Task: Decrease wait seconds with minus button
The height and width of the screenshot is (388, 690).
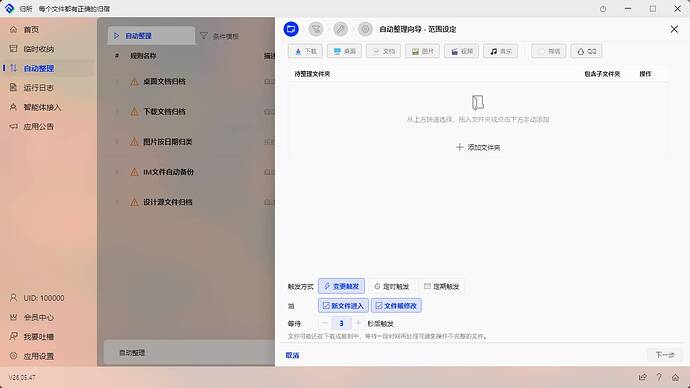Action: pyautogui.click(x=324, y=323)
